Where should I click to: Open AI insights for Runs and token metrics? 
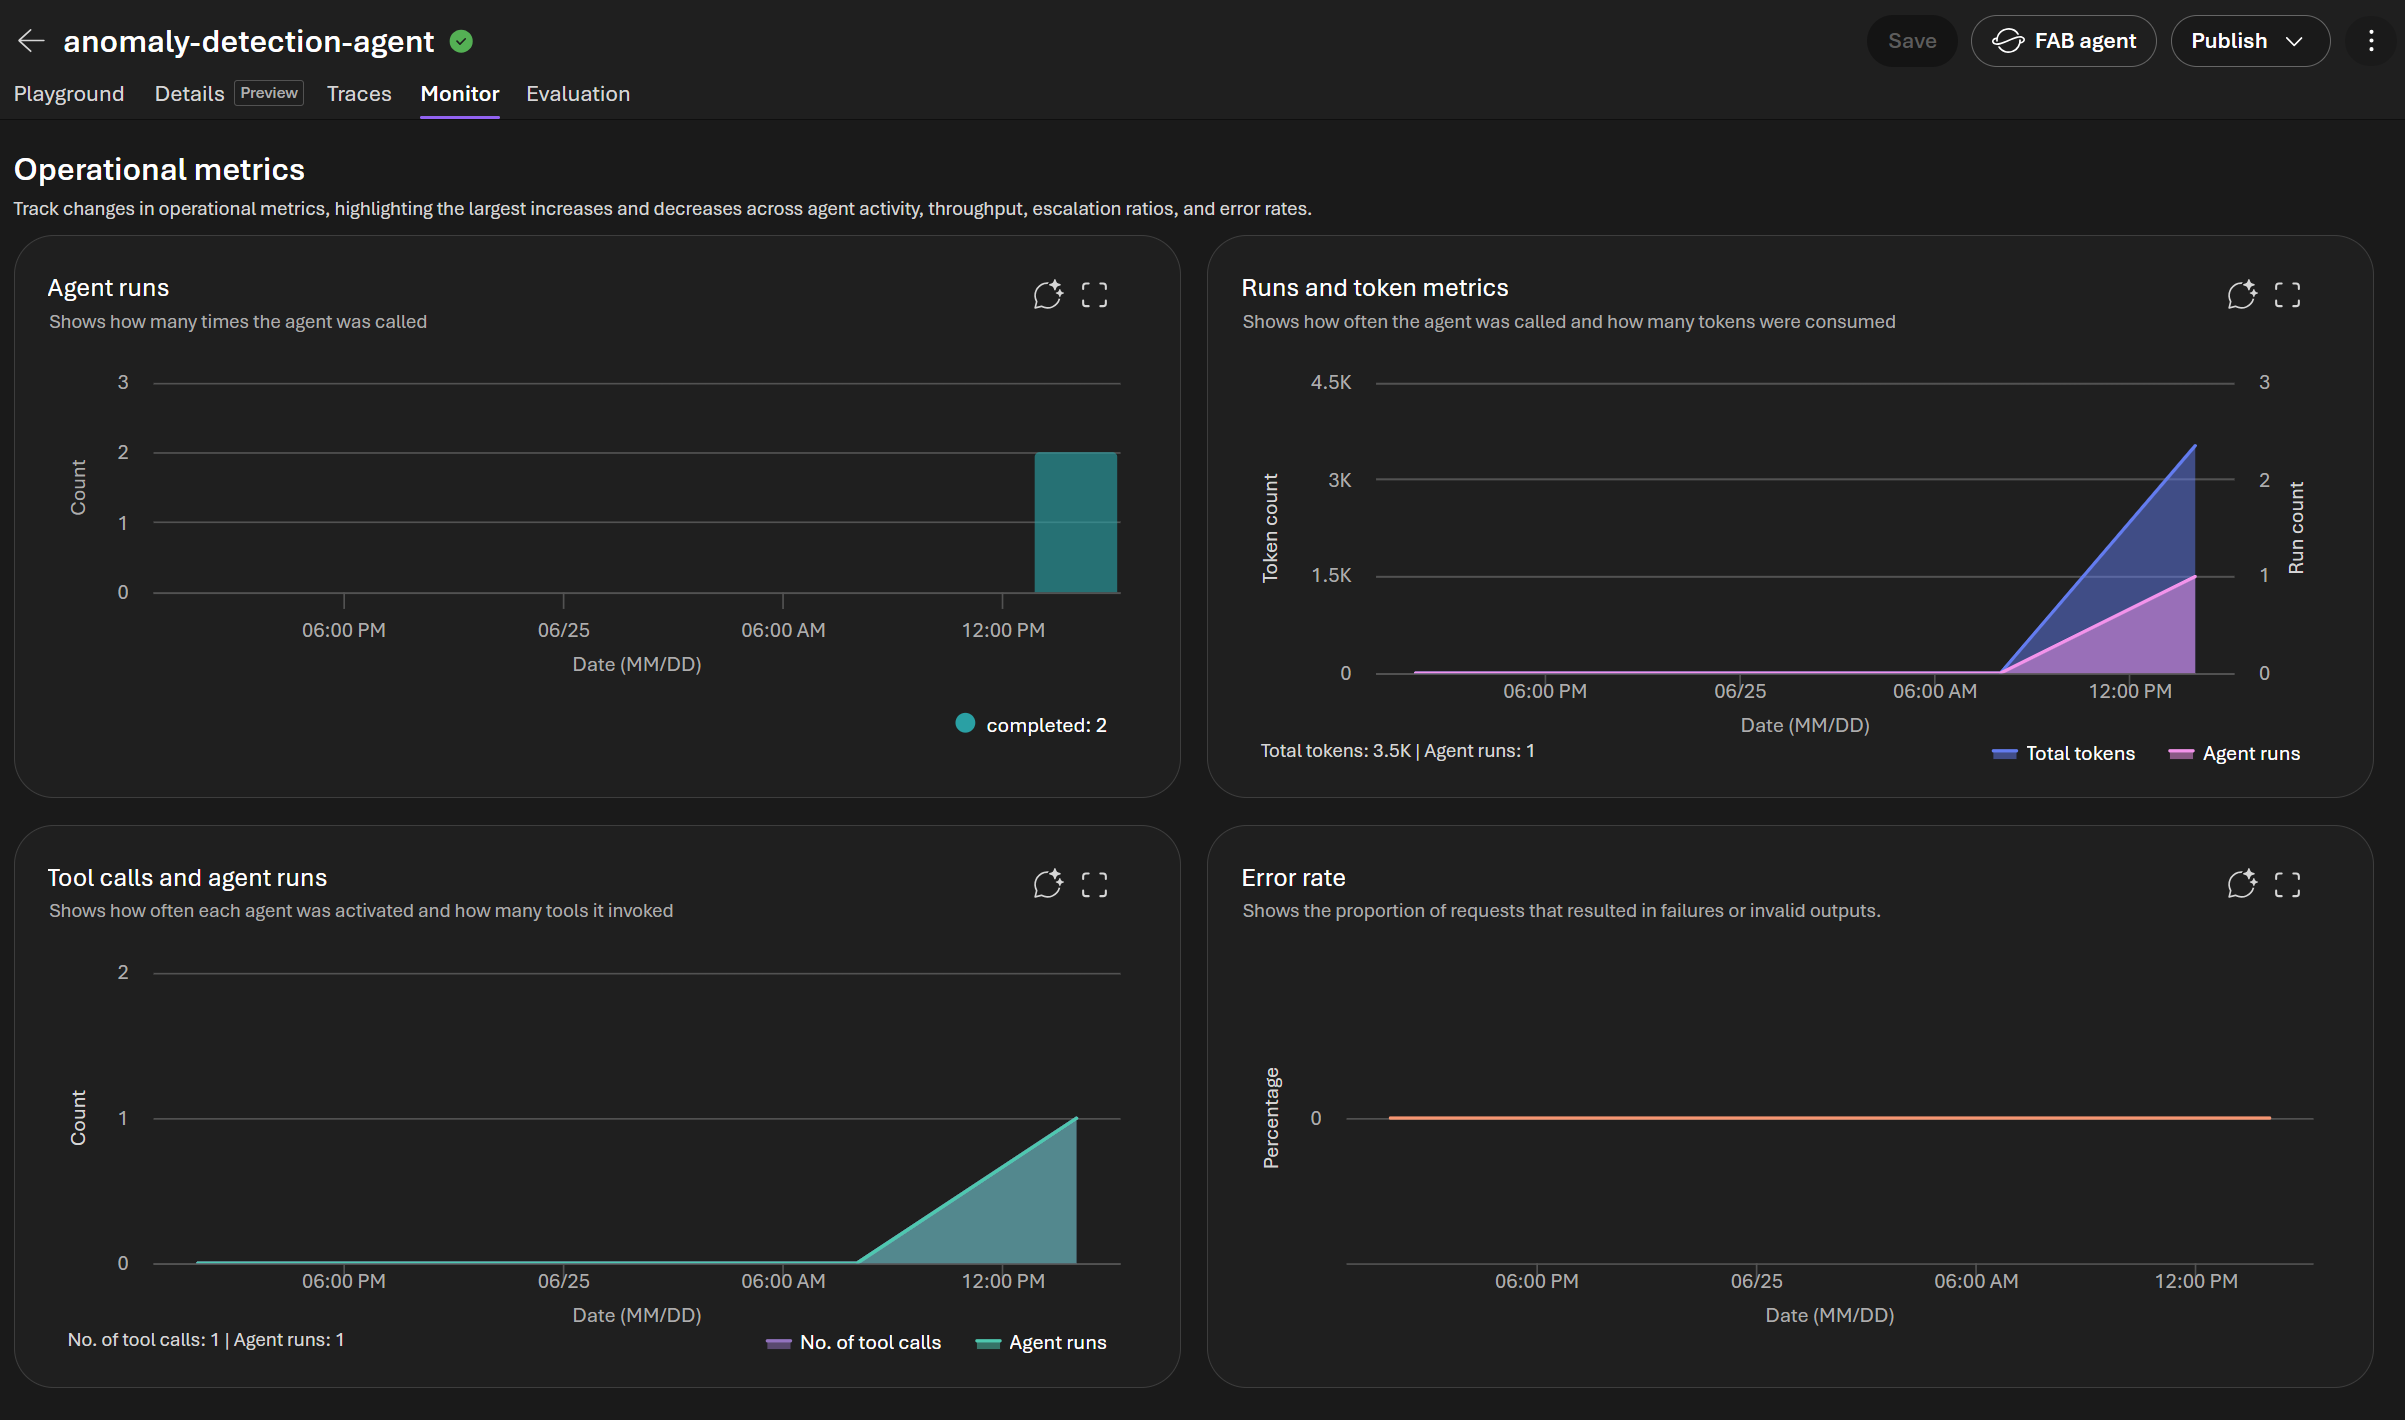tap(2241, 294)
